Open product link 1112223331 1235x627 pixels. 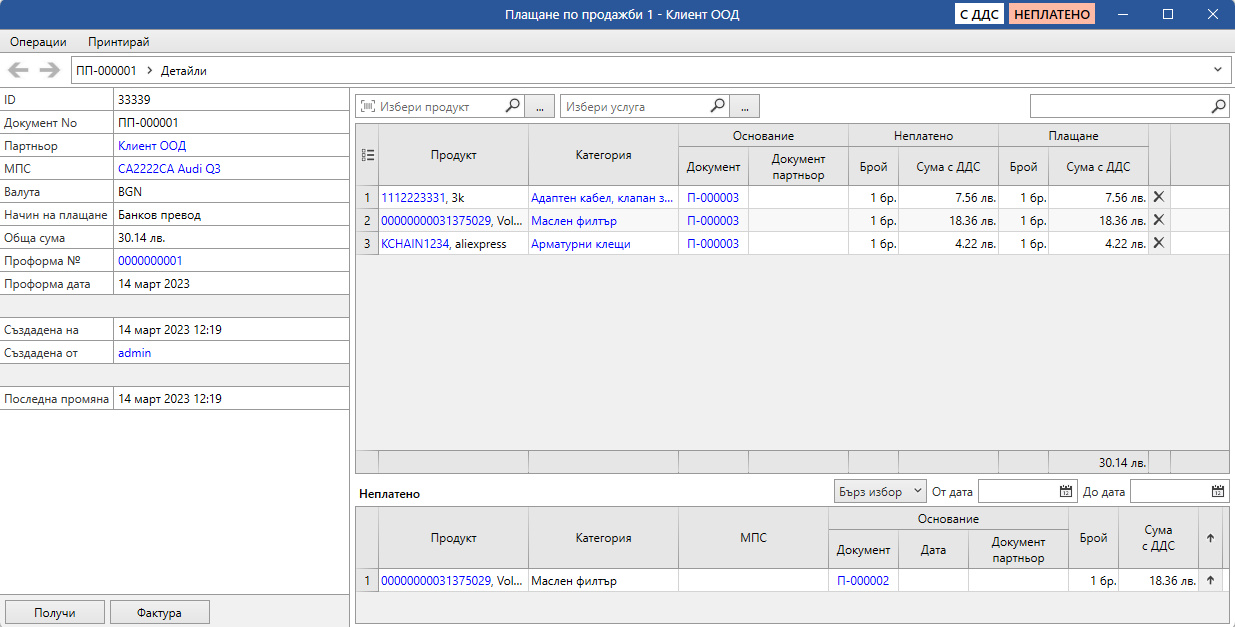pyautogui.click(x=414, y=198)
